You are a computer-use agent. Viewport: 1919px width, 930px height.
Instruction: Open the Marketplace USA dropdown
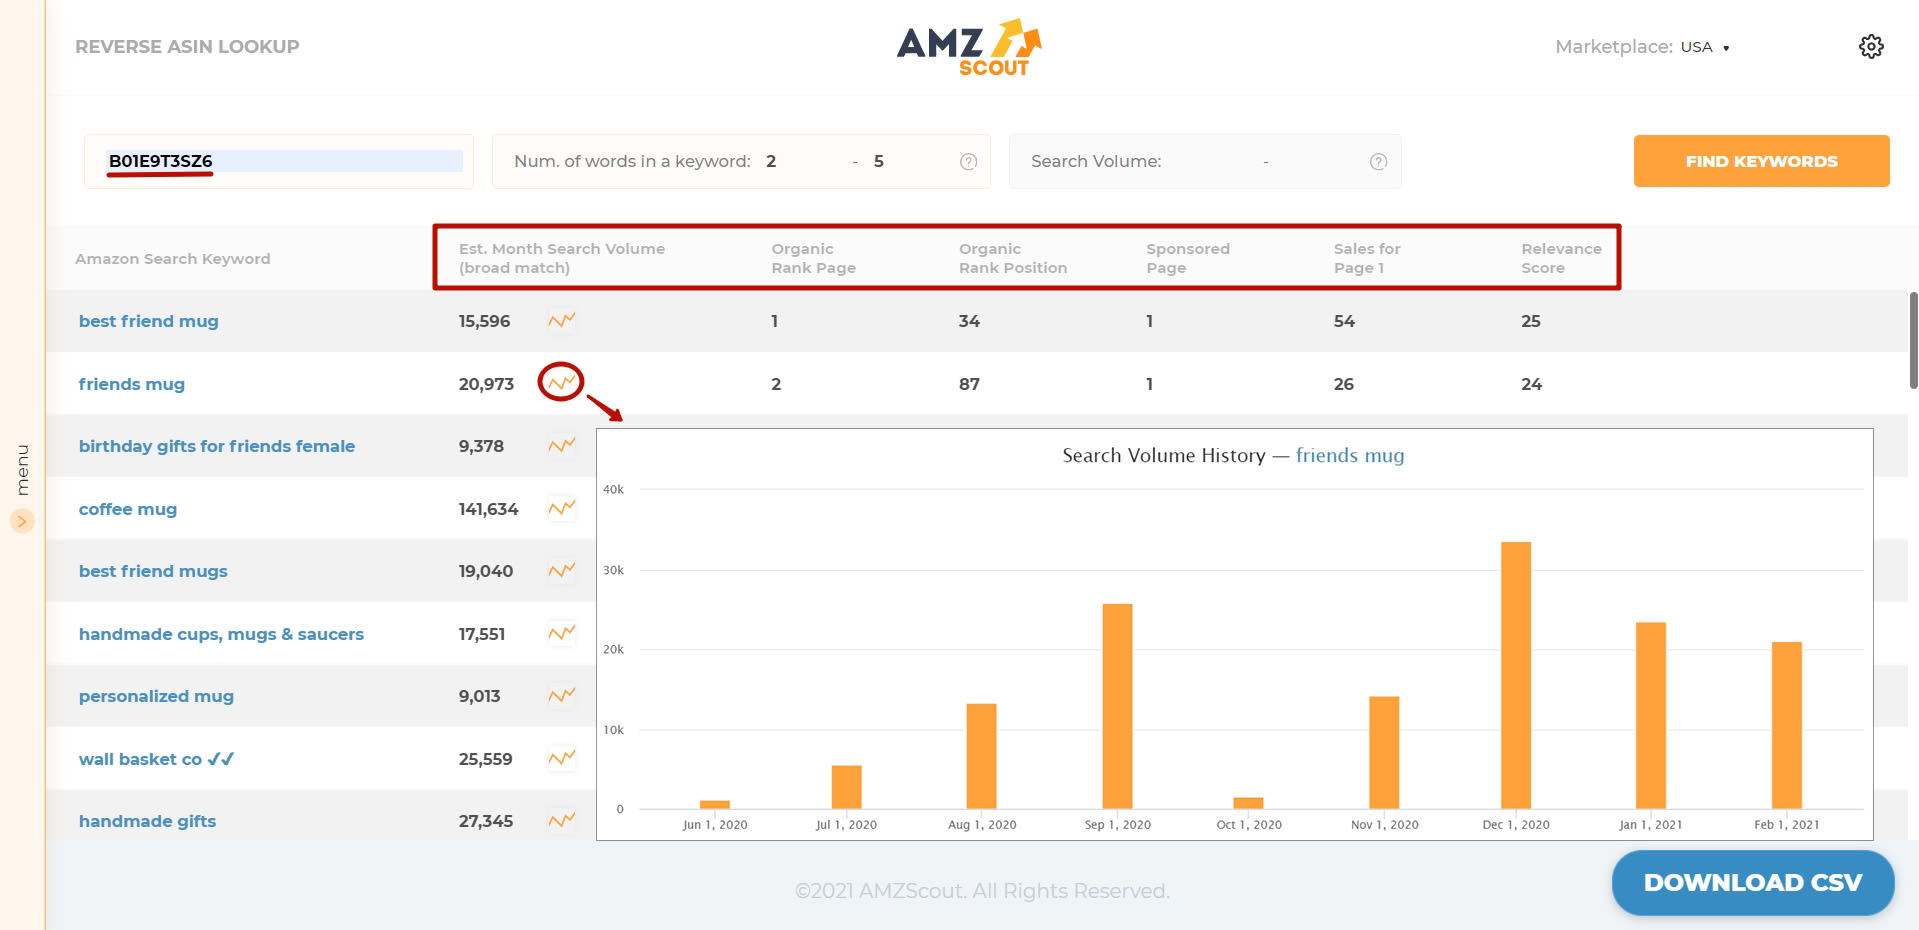coord(1701,46)
